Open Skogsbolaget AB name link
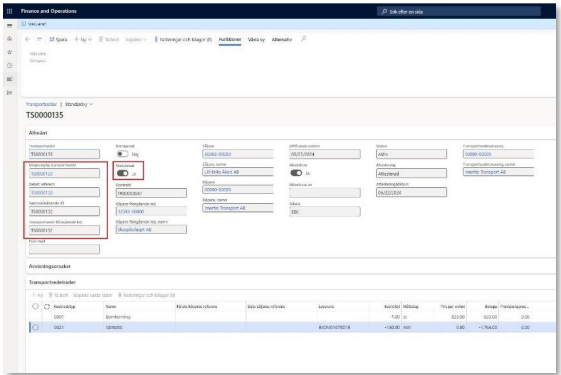 [x=135, y=229]
